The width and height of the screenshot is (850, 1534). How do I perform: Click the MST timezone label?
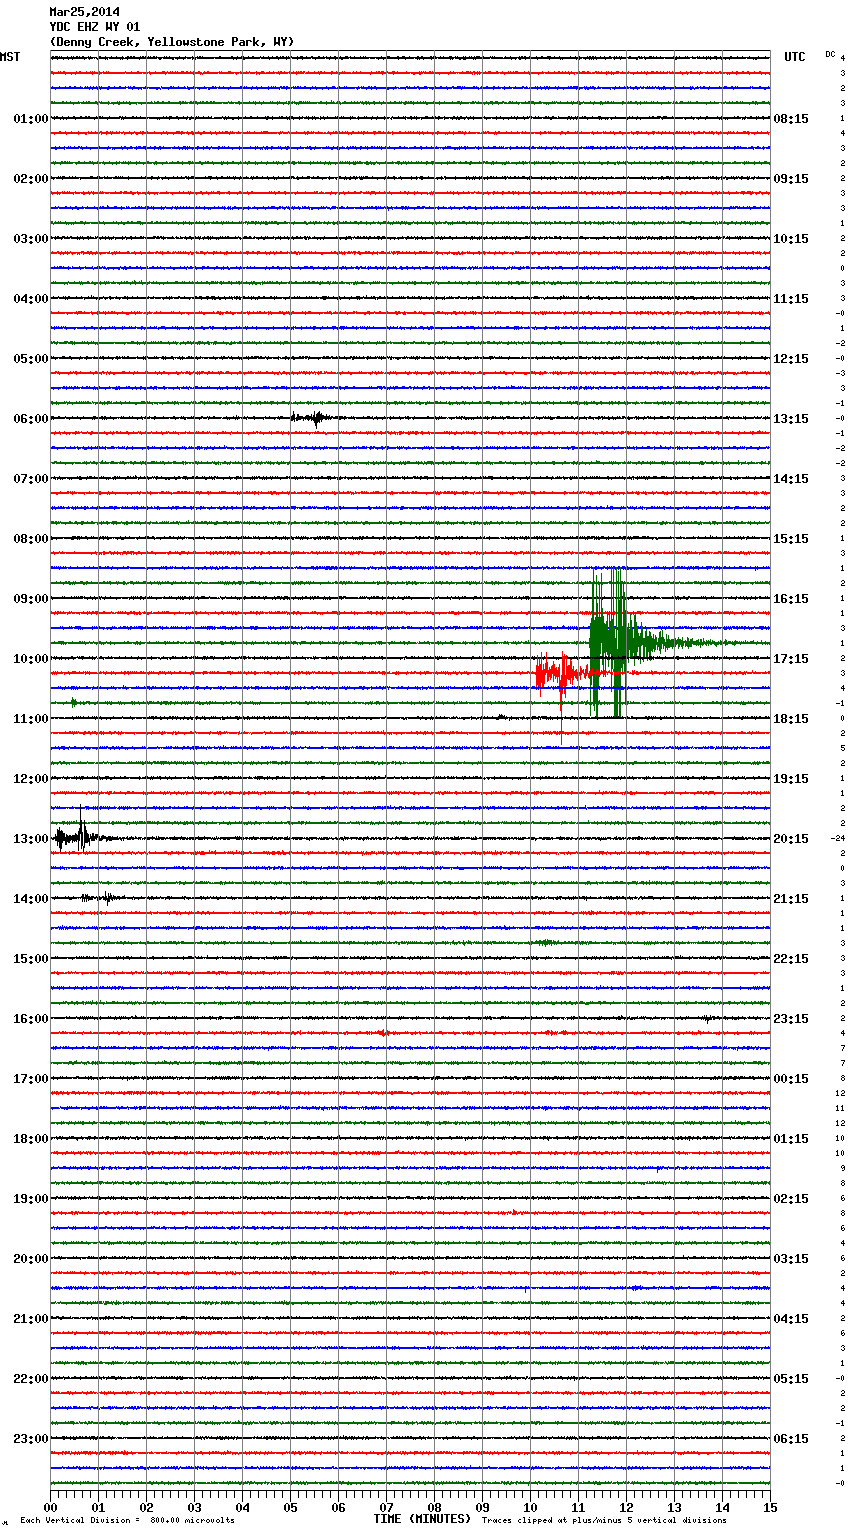pos(10,57)
